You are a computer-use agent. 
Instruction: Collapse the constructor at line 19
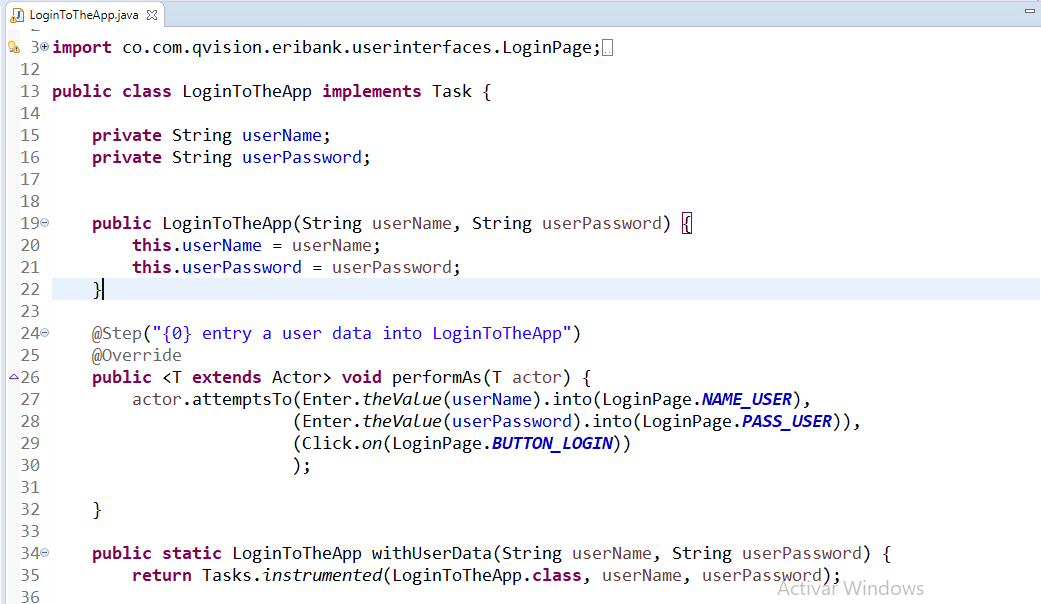click(x=44, y=223)
